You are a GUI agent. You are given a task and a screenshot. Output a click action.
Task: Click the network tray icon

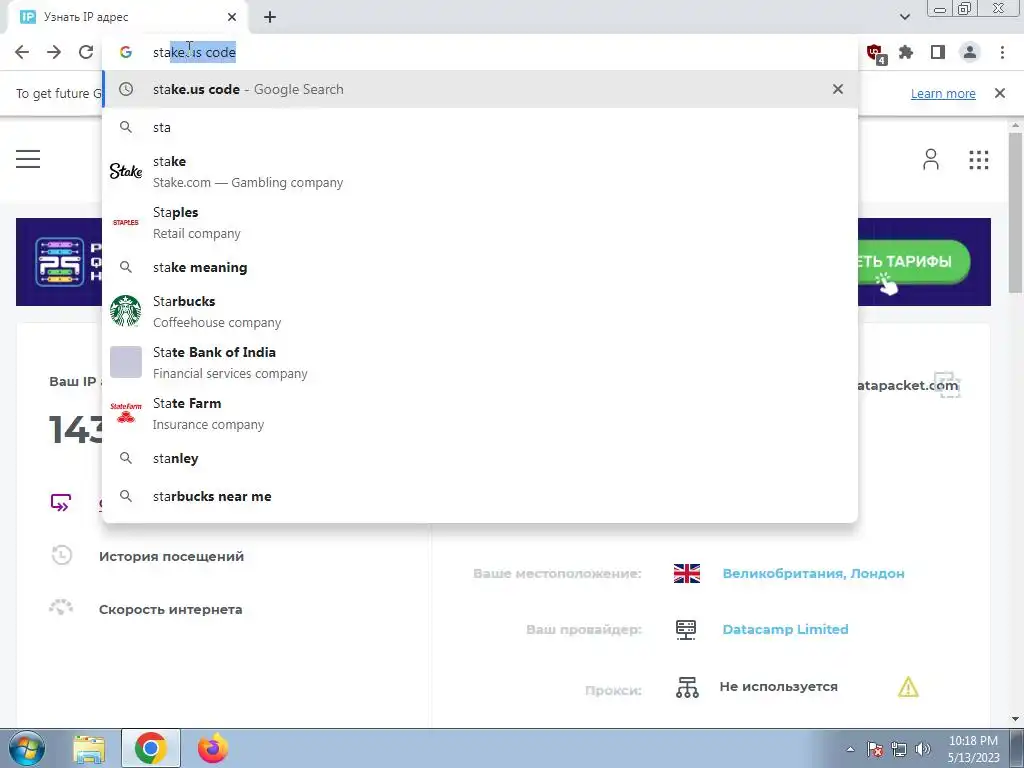click(899, 749)
